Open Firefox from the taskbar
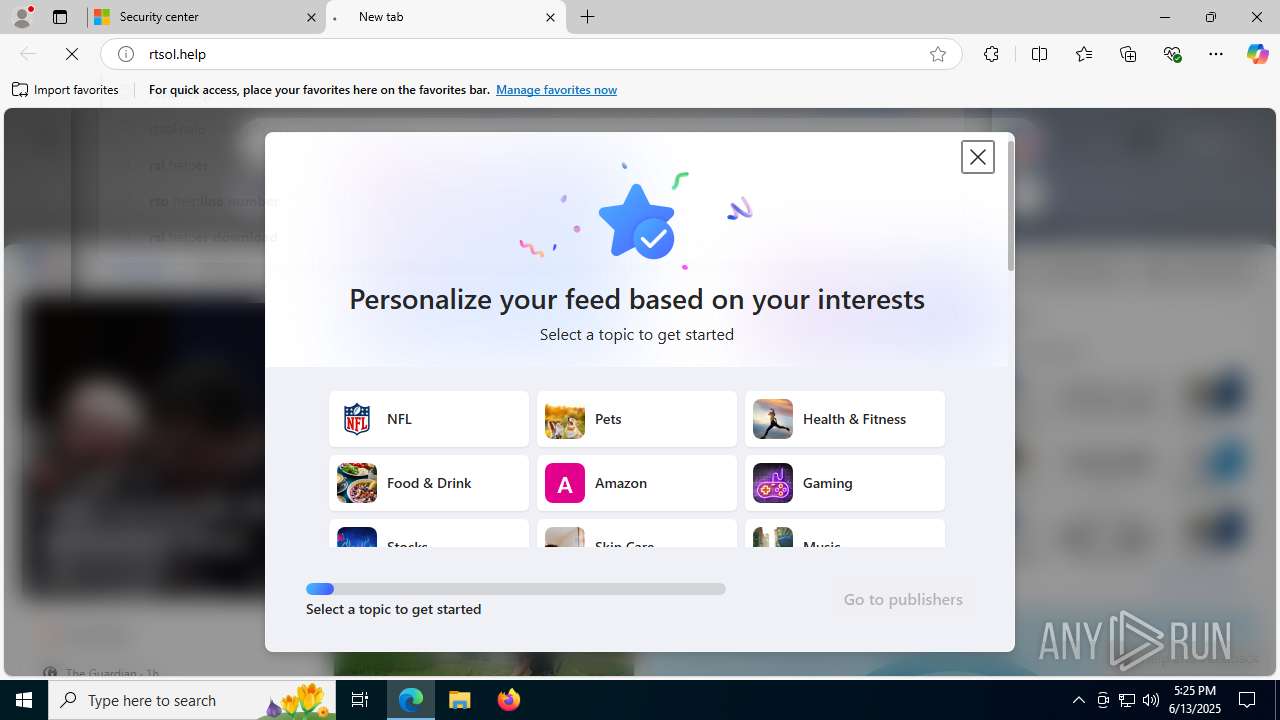This screenshot has width=1280, height=720. 509,700
